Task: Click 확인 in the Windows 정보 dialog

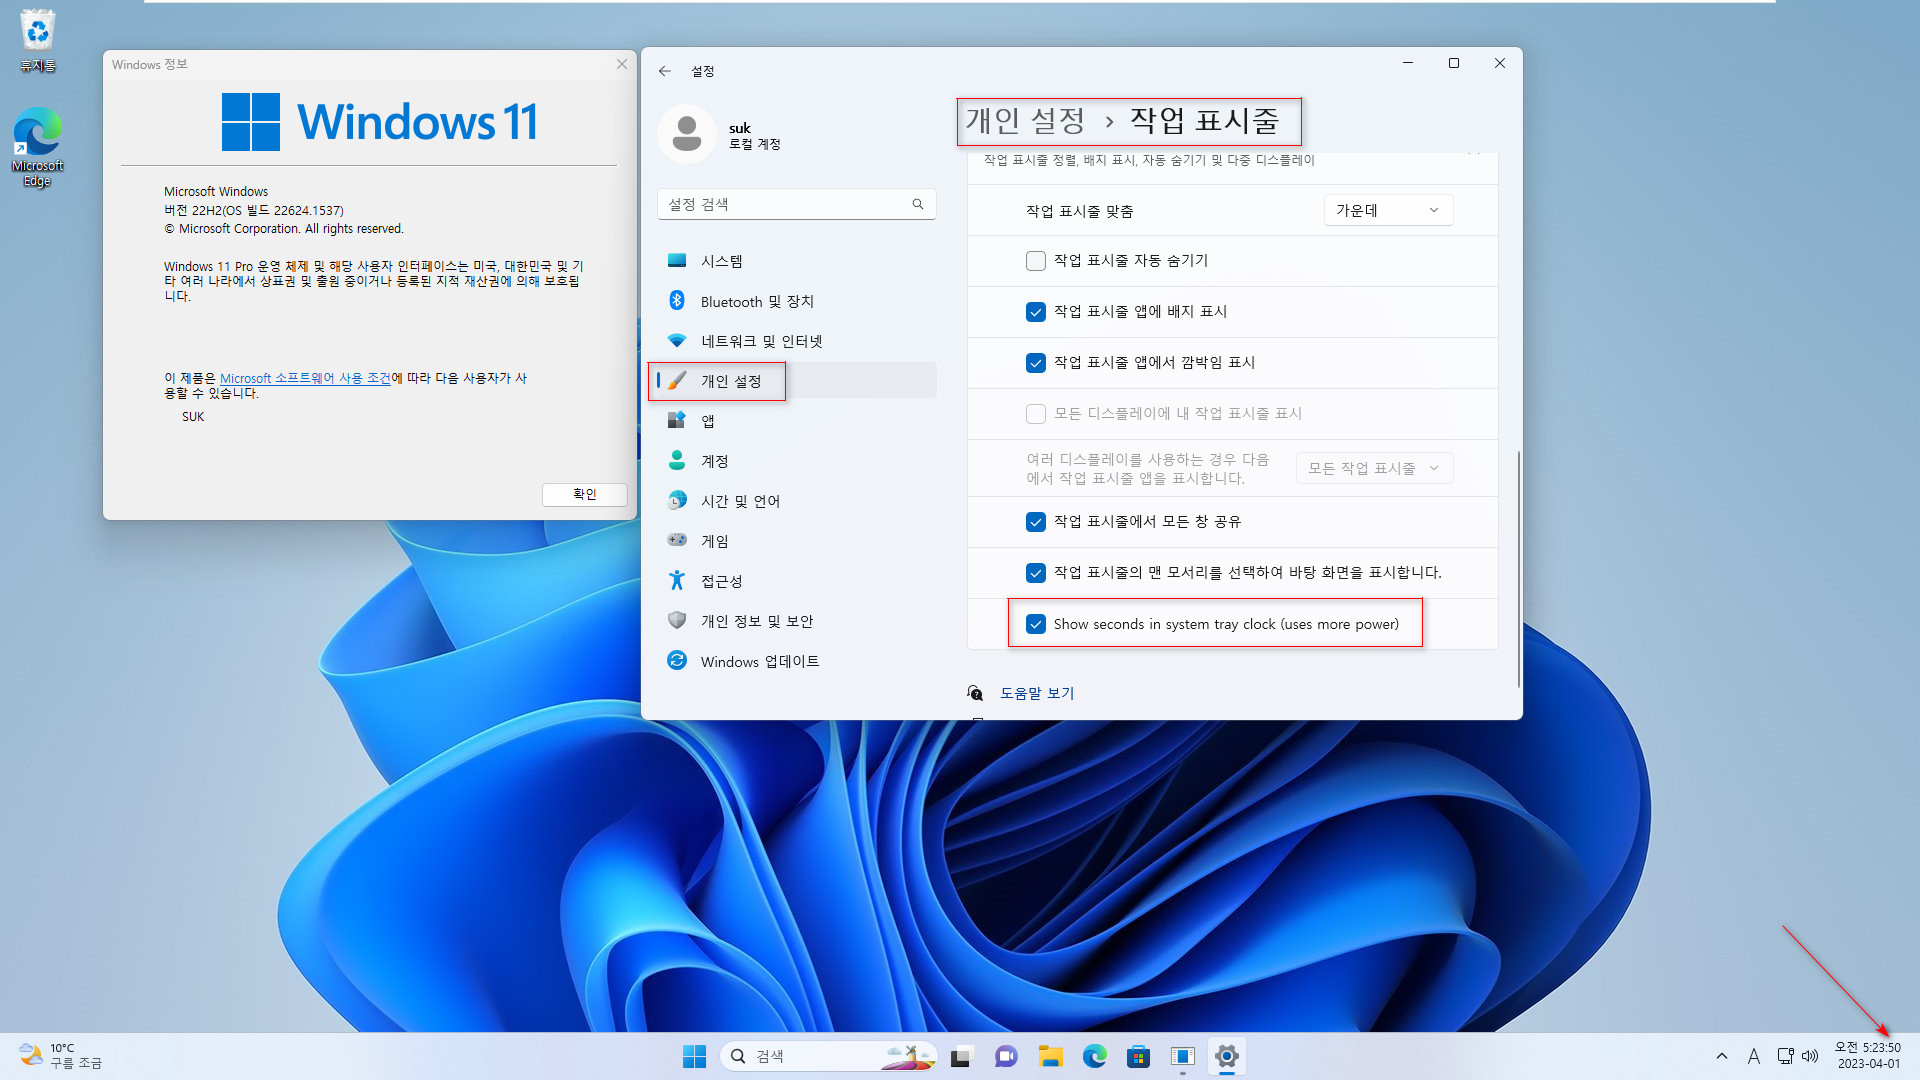Action: pyautogui.click(x=584, y=494)
